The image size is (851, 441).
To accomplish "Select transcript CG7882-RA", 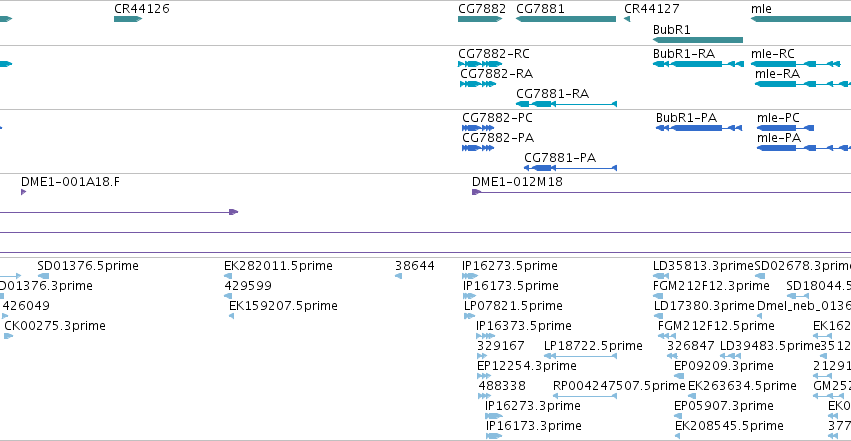I will click(x=478, y=84).
